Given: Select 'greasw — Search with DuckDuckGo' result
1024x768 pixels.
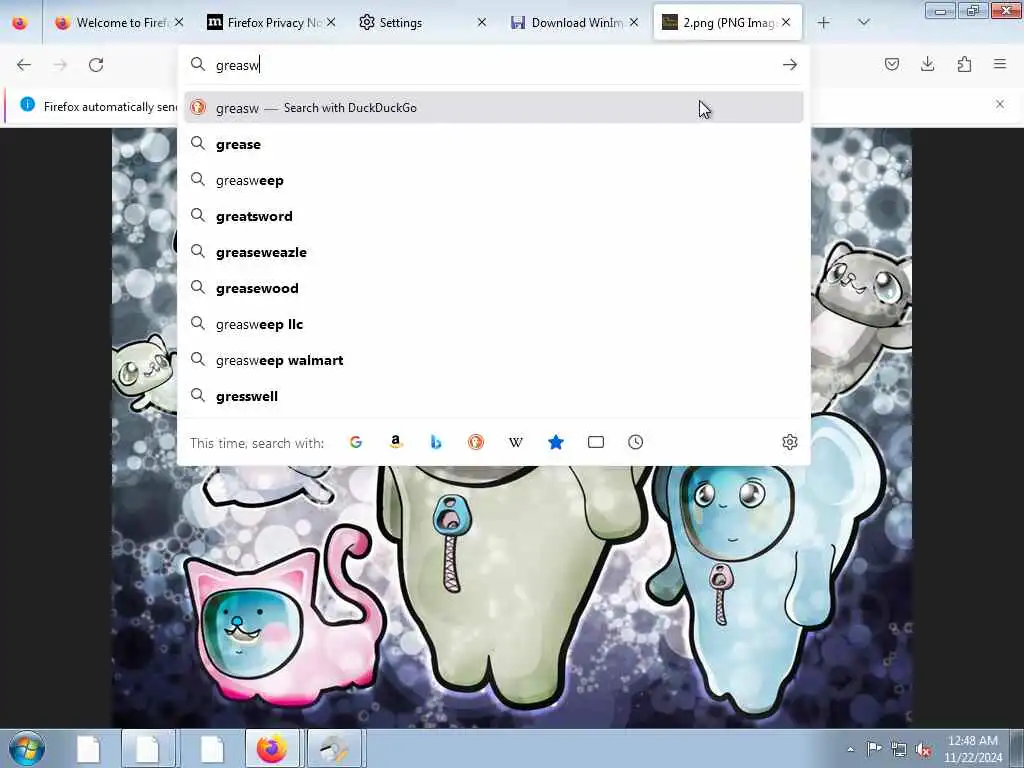Looking at the screenshot, I should coord(493,108).
